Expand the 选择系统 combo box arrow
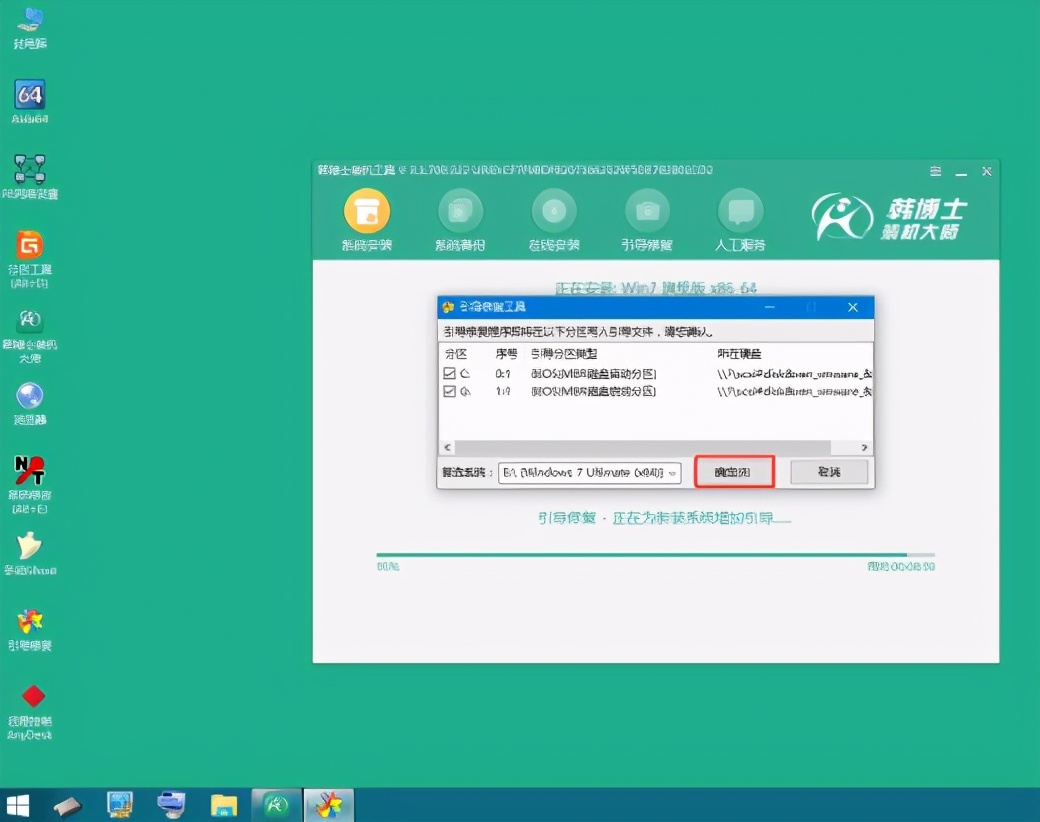Viewport: 1040px width, 822px height. pyautogui.click(x=674, y=471)
